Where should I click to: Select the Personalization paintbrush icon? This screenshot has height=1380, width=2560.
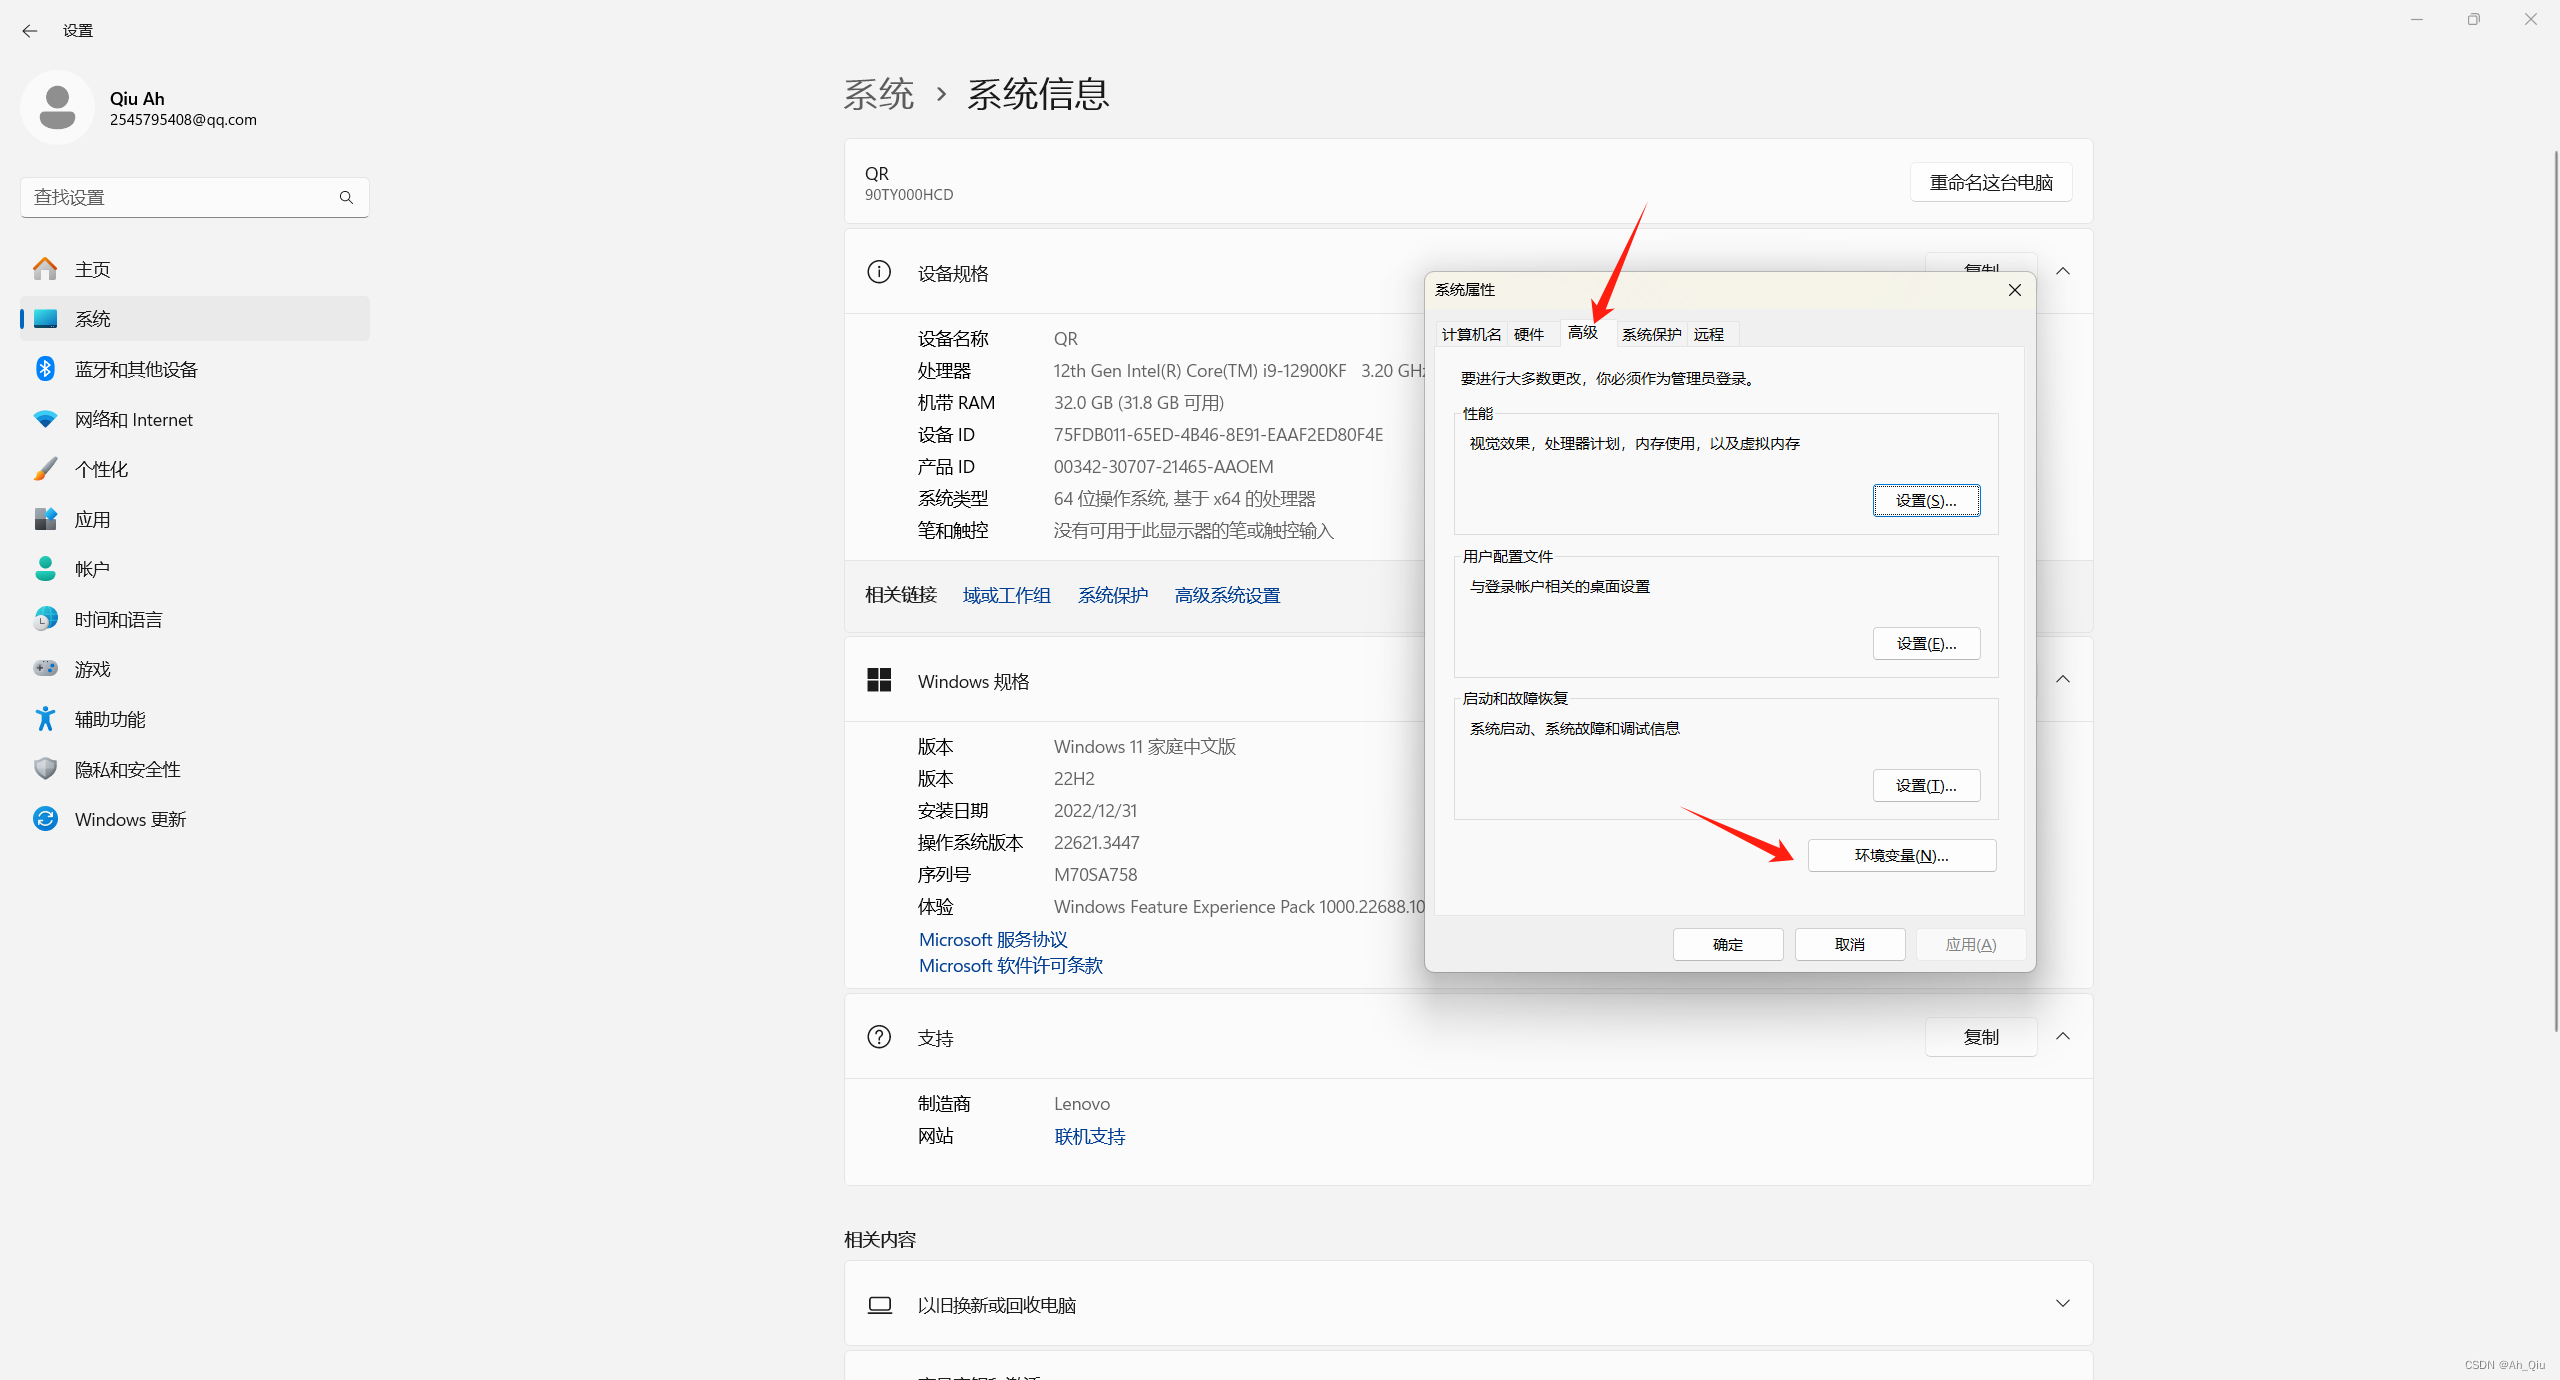pos(45,469)
